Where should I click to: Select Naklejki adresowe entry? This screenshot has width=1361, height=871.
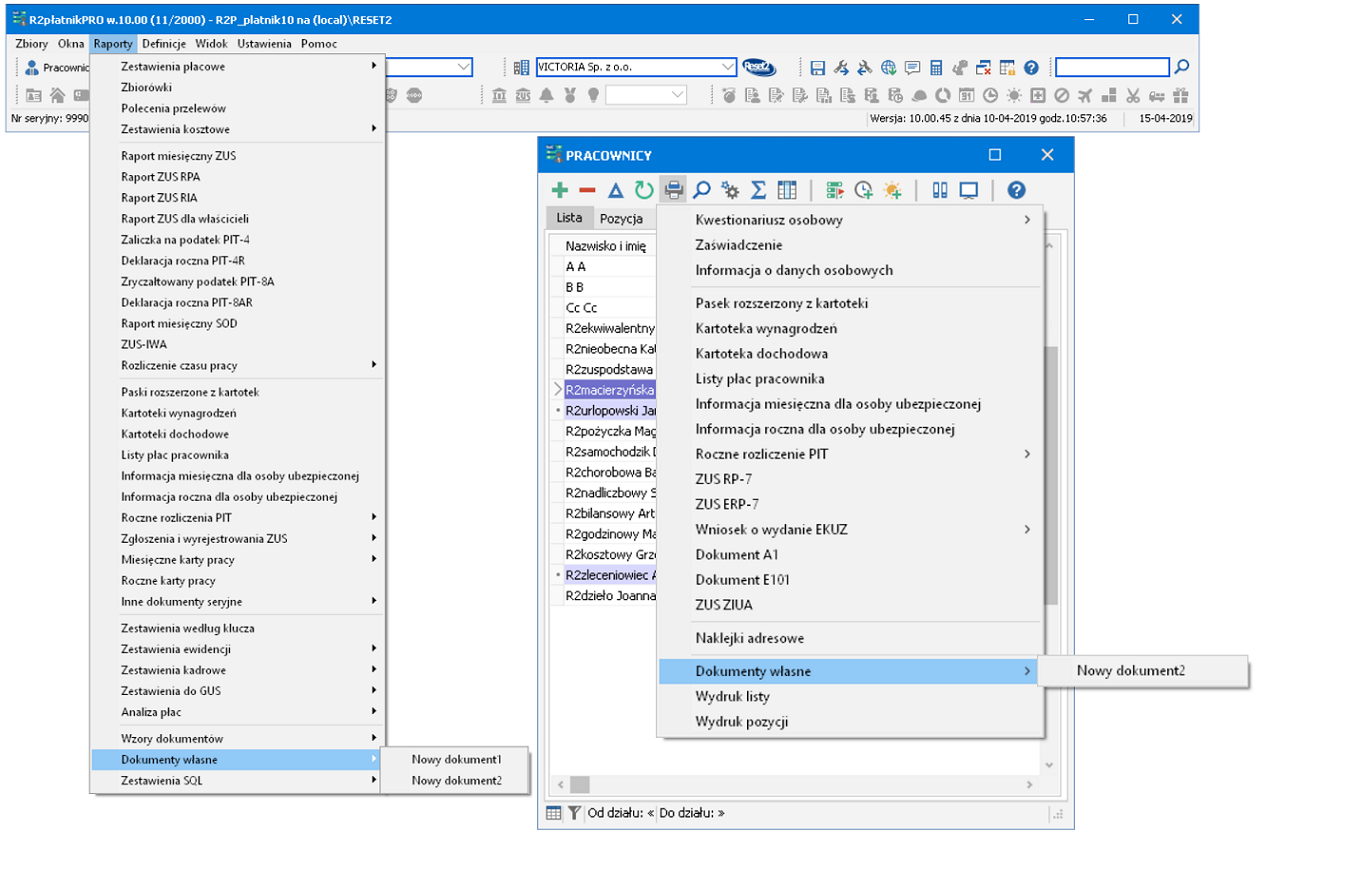pyautogui.click(x=850, y=638)
